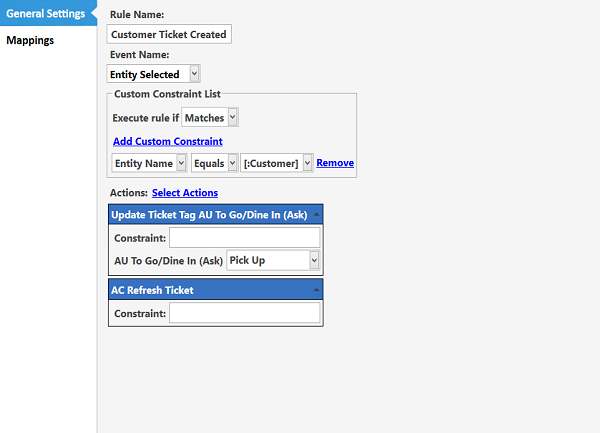Switch to the Mappings tab
The image size is (600, 433).
30,41
